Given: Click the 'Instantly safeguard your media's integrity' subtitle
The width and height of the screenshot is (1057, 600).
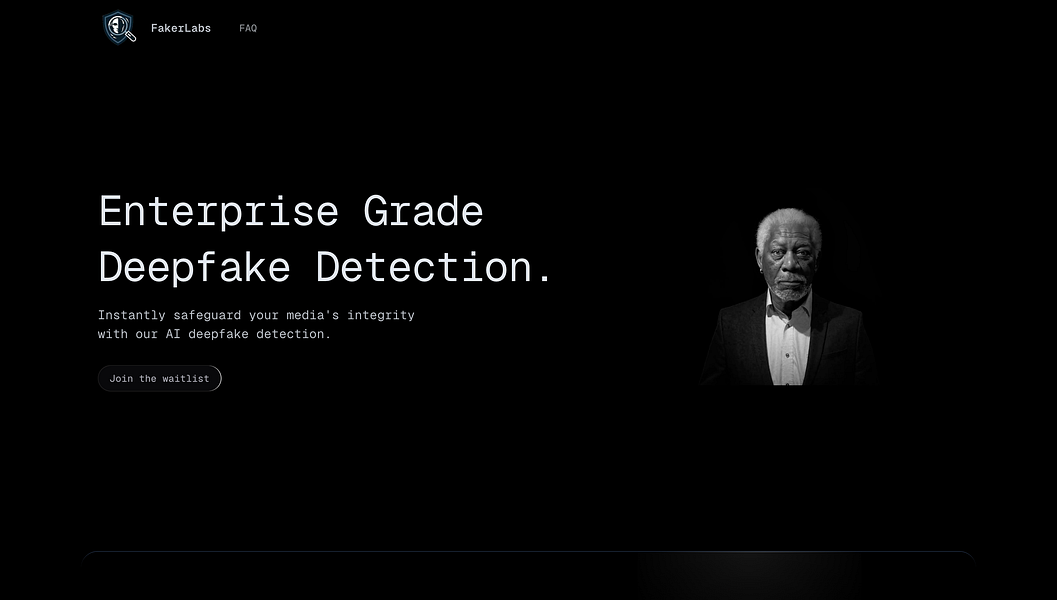Looking at the screenshot, I should [x=256, y=324].
